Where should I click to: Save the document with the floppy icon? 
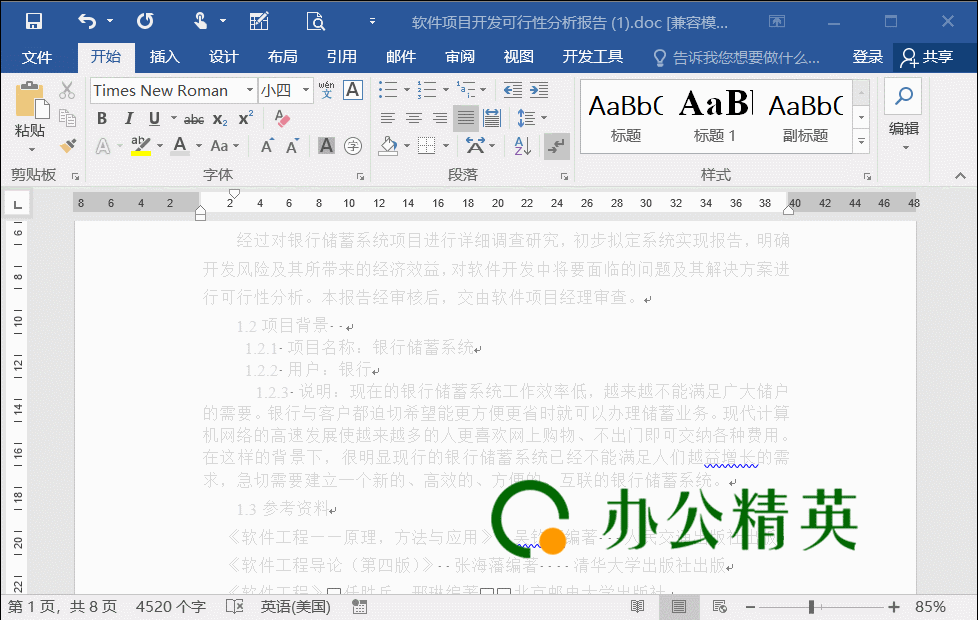click(x=34, y=22)
